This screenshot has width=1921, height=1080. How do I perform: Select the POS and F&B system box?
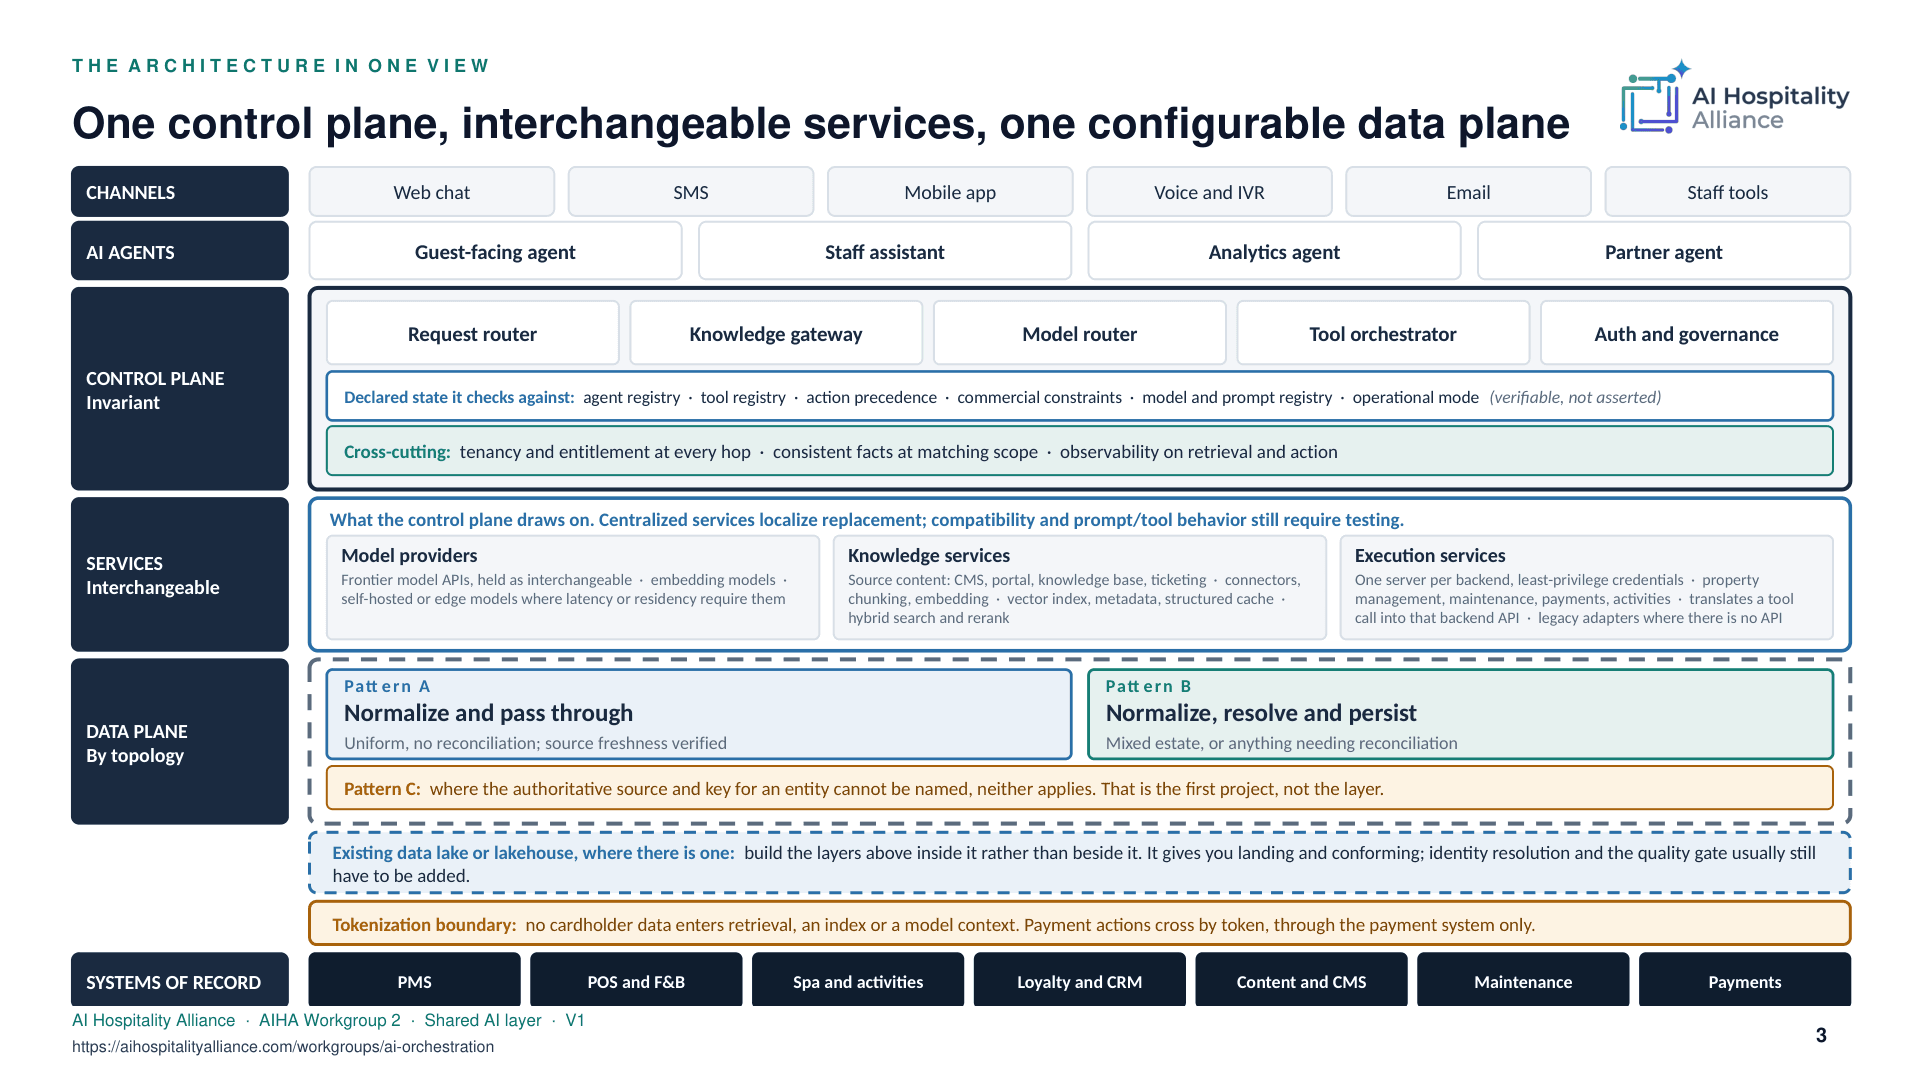[x=636, y=980]
